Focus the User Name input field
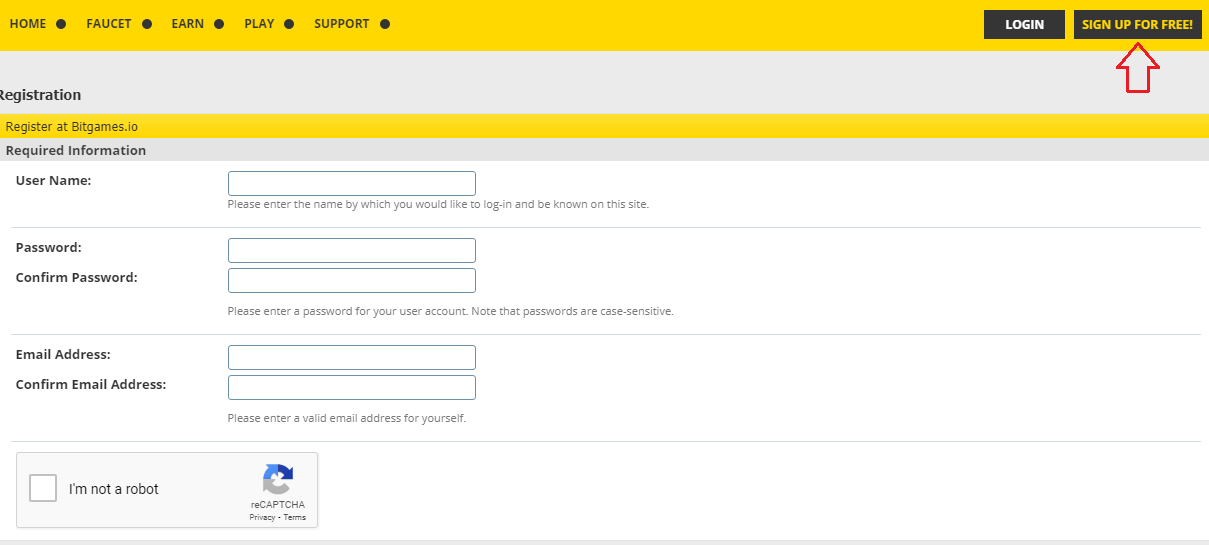 [x=352, y=184]
